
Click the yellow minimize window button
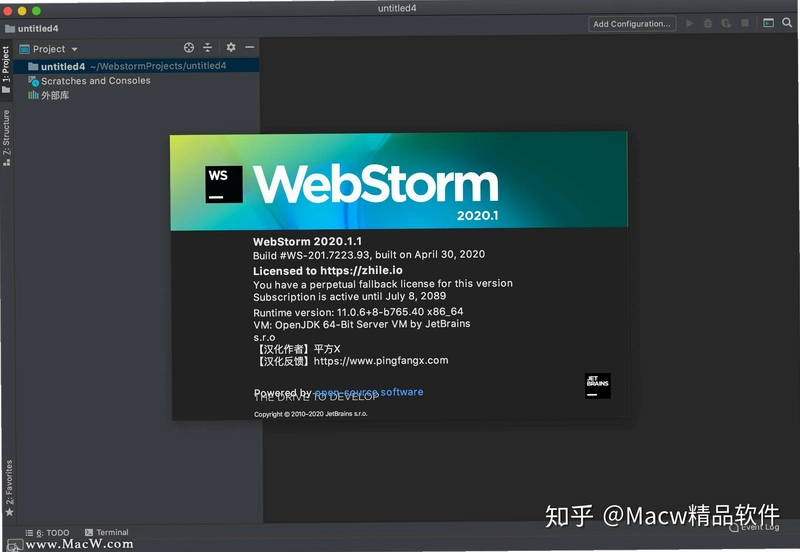pyautogui.click(x=22, y=10)
